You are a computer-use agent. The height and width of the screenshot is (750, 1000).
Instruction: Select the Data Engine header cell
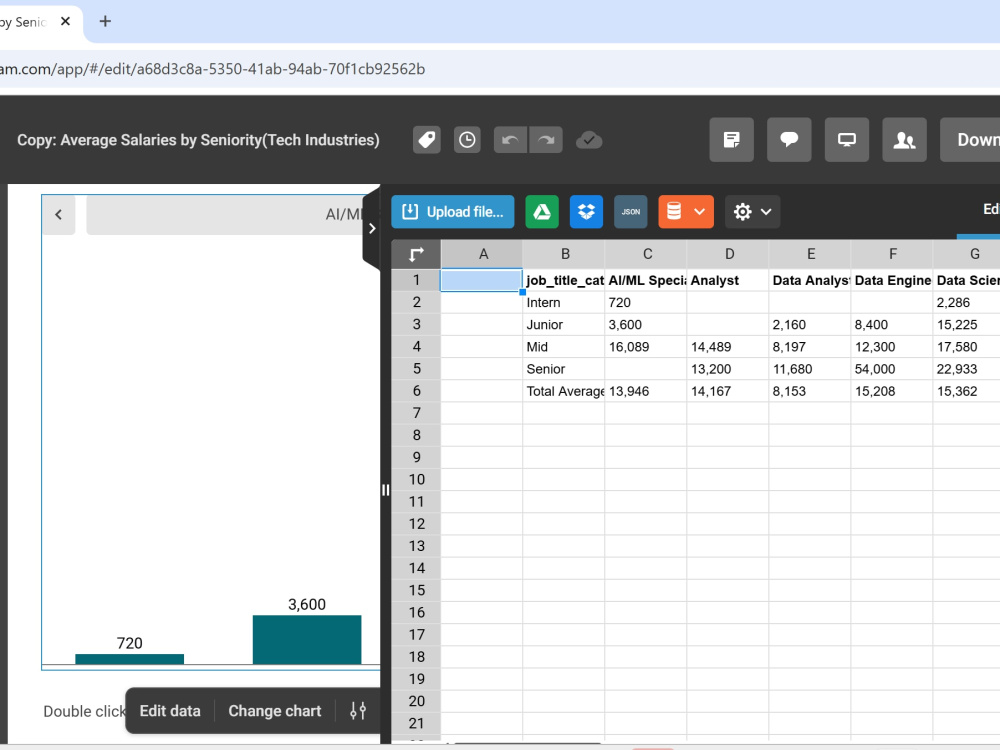893,280
